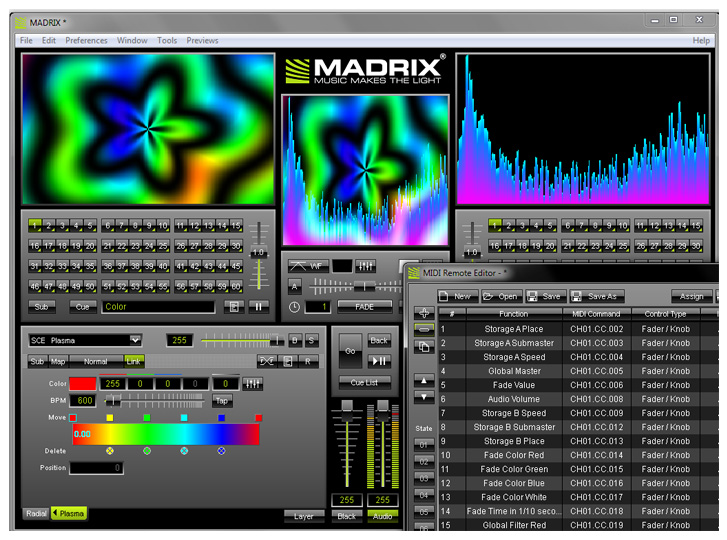This screenshot has height=540, width=727.
Task: Select the Fade Color Green row
Action: [x=578, y=469]
